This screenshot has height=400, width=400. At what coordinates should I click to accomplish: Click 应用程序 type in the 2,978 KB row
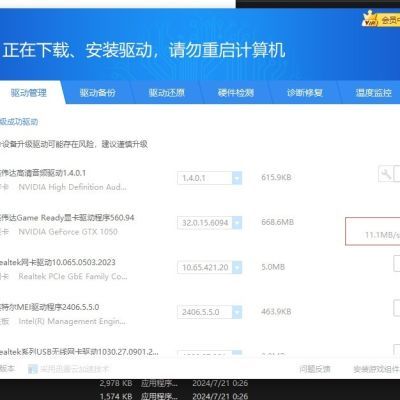tap(159, 383)
